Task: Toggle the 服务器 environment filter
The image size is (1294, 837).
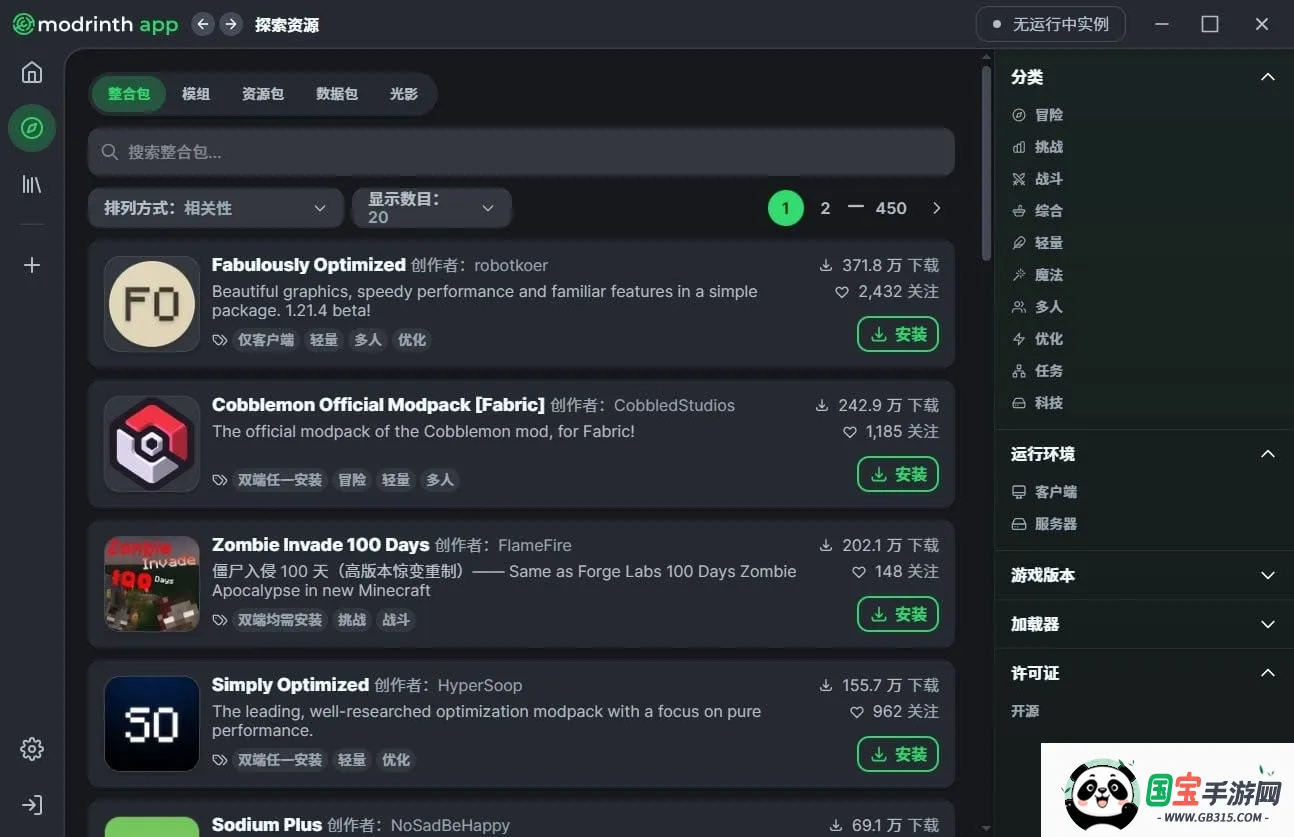Action: [x=1045, y=524]
